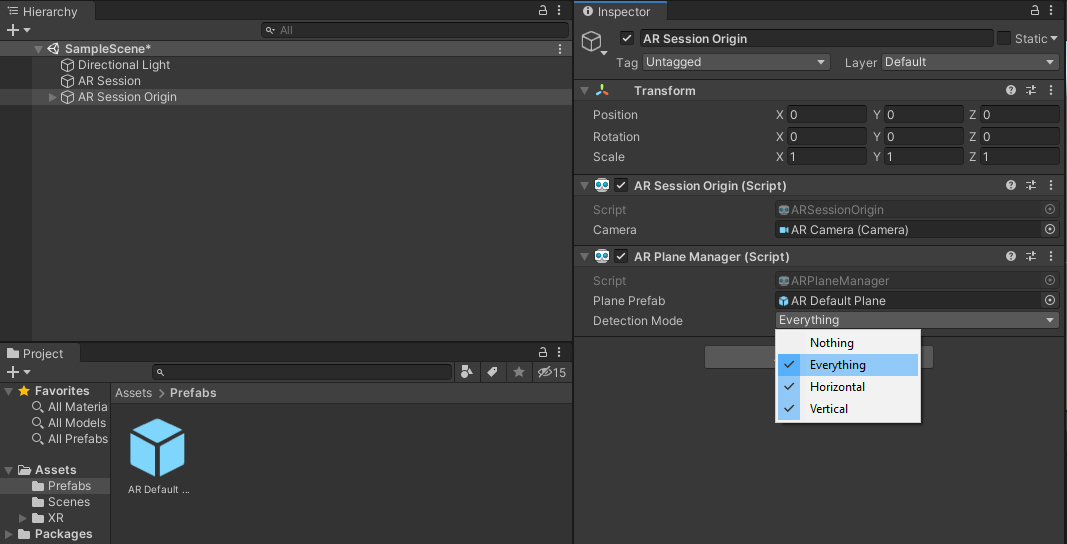Click the Plane Prefab object picker circle

[x=1050, y=301]
